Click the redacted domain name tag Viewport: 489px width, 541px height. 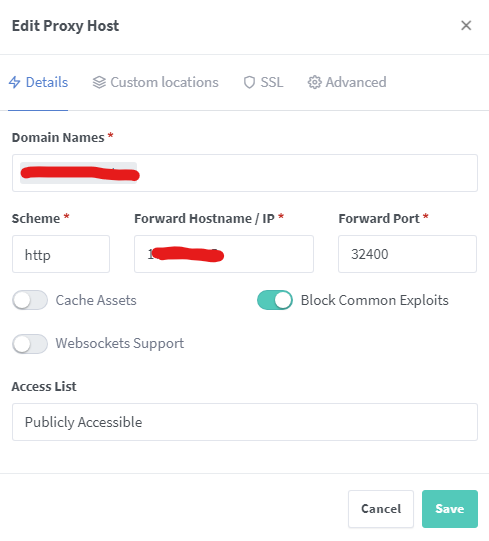(x=79, y=173)
